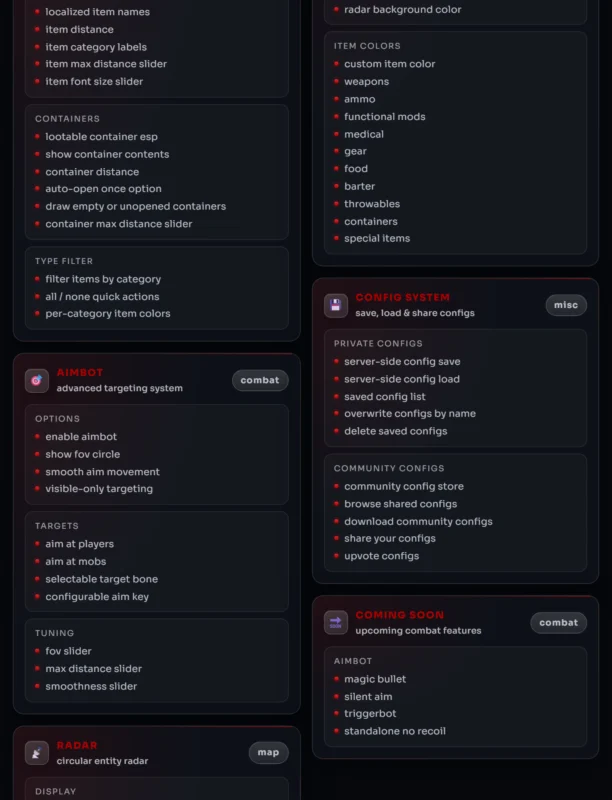Click the map badge on Radar card
The height and width of the screenshot is (800, 612).
click(x=268, y=753)
